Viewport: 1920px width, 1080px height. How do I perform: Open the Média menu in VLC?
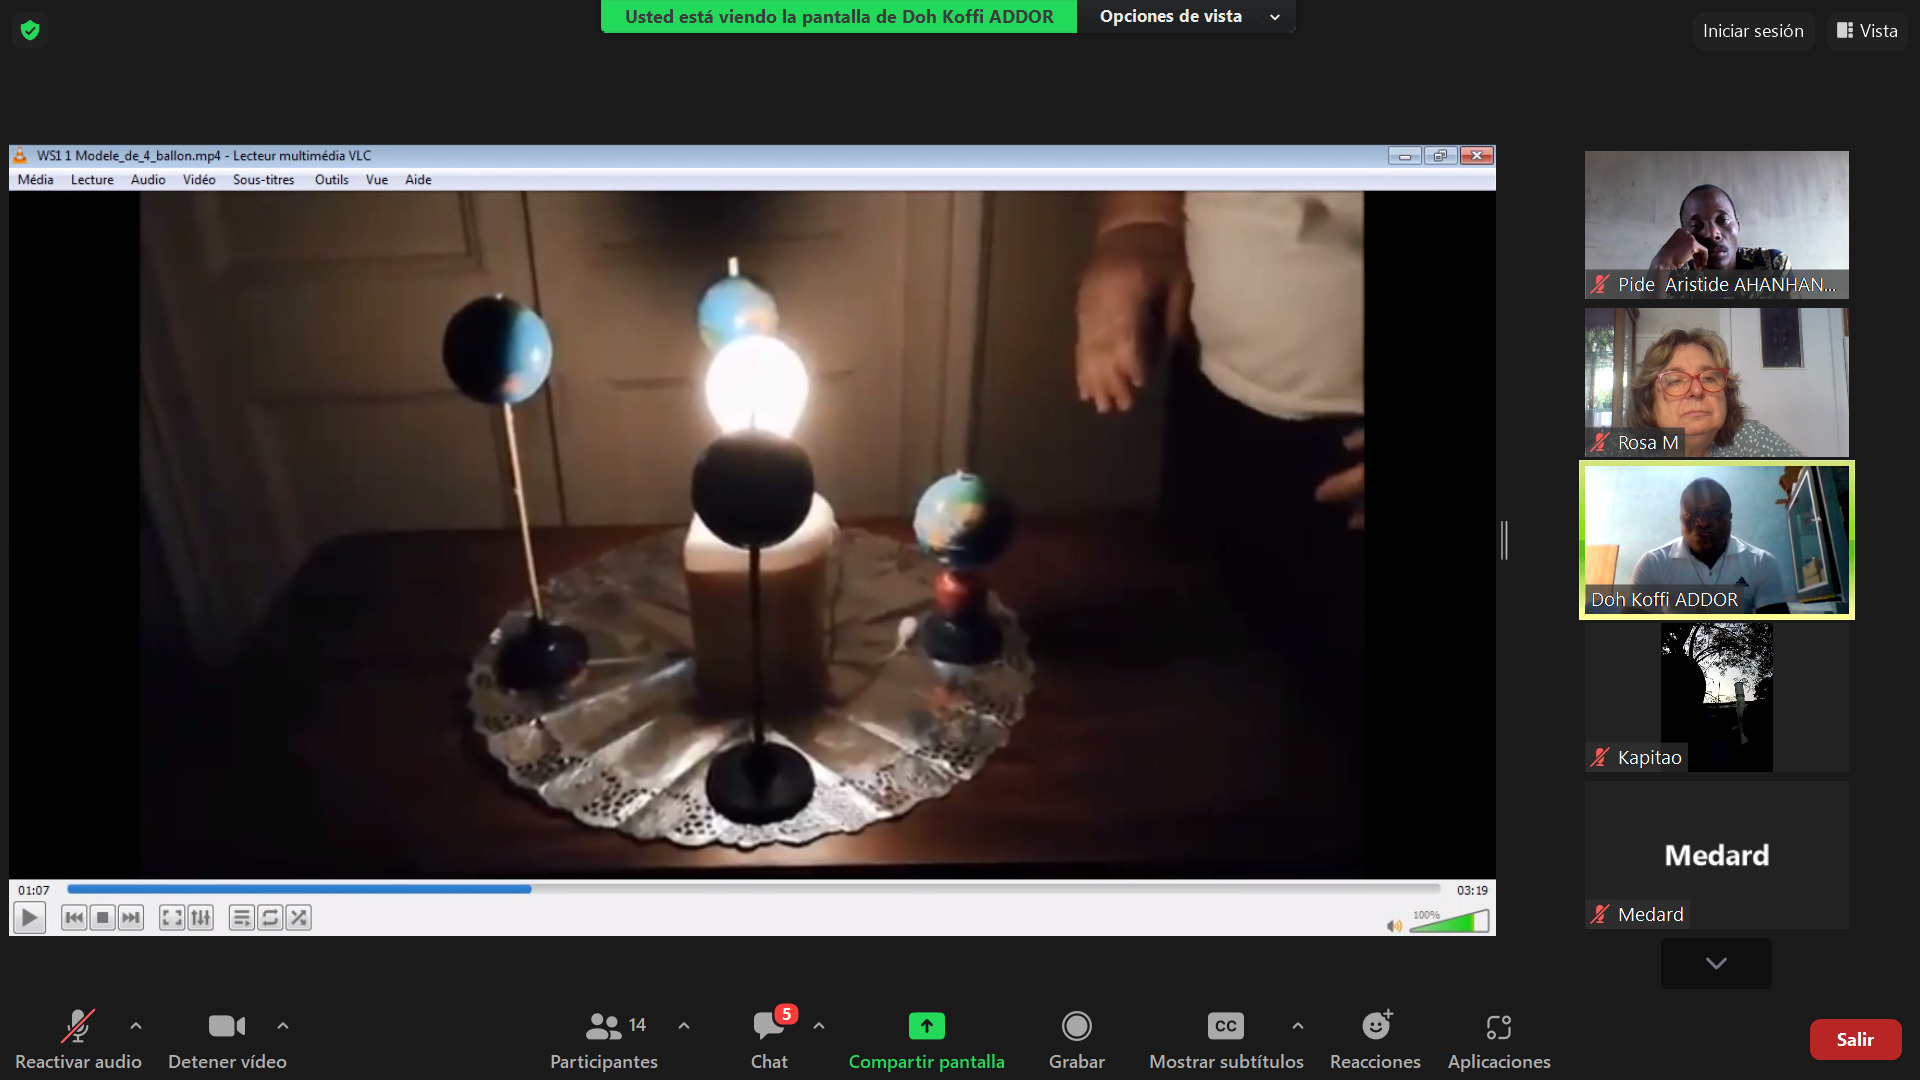tap(36, 180)
